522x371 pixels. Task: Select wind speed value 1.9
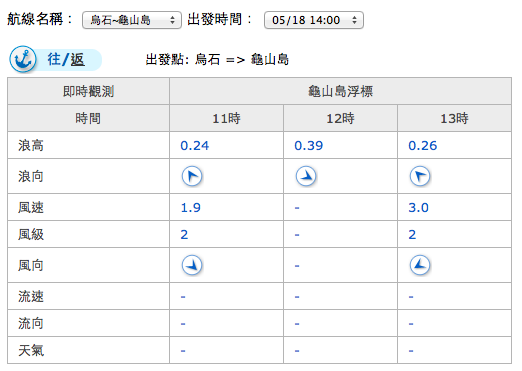point(191,208)
